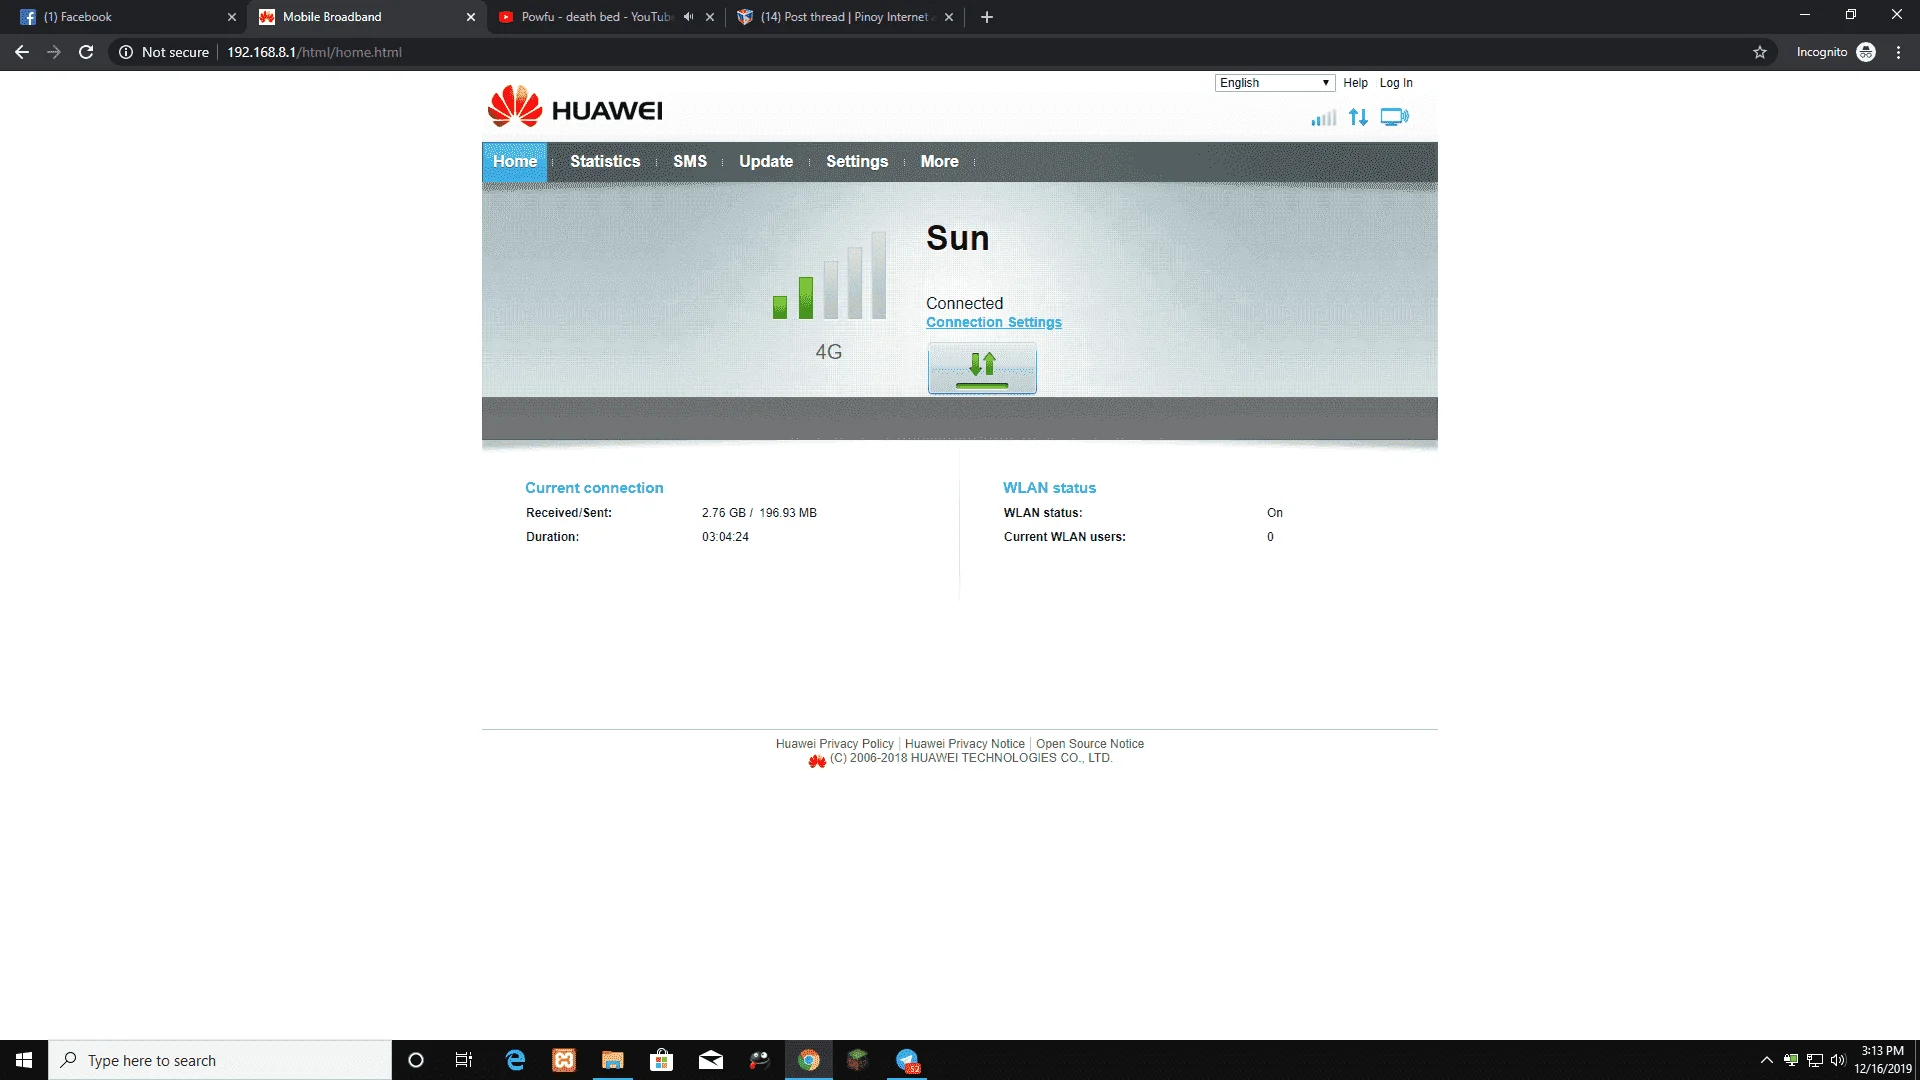Image resolution: width=1920 pixels, height=1080 pixels.
Task: Click the data transfer arrows header icon
Action: [1358, 118]
